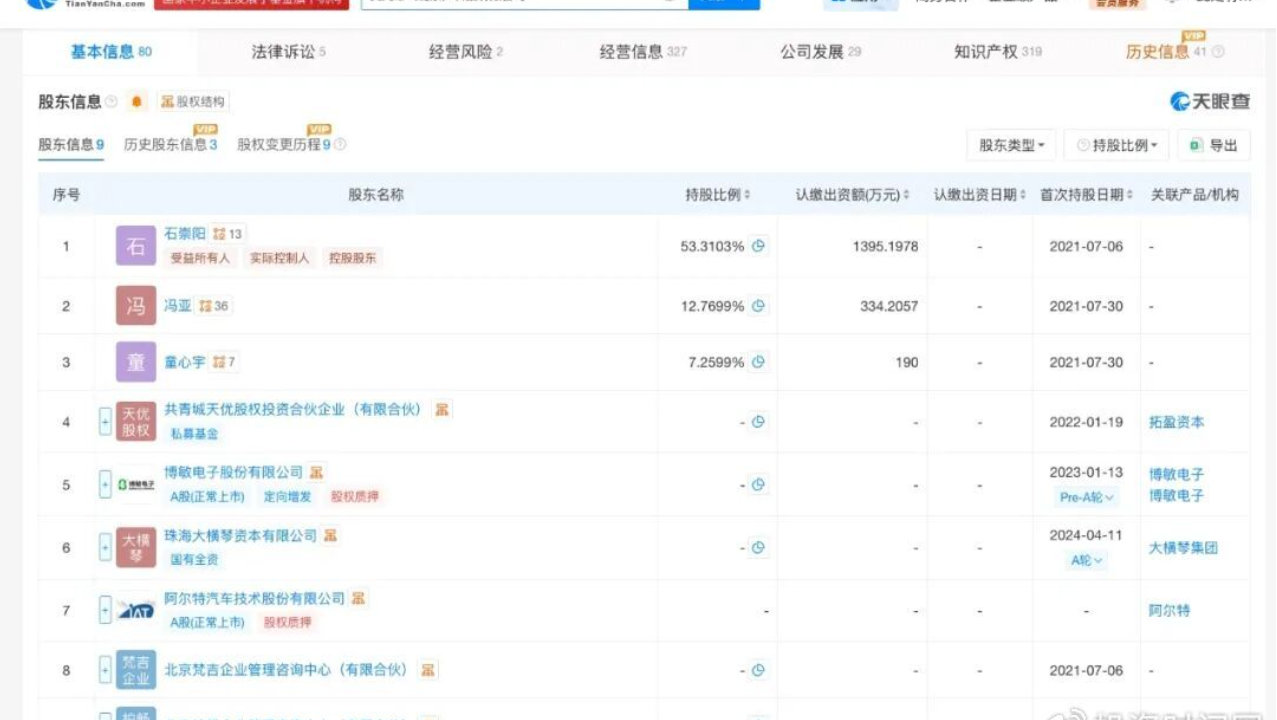Click the pie chart icon in 北京梵吉 row

pyautogui.click(x=758, y=670)
